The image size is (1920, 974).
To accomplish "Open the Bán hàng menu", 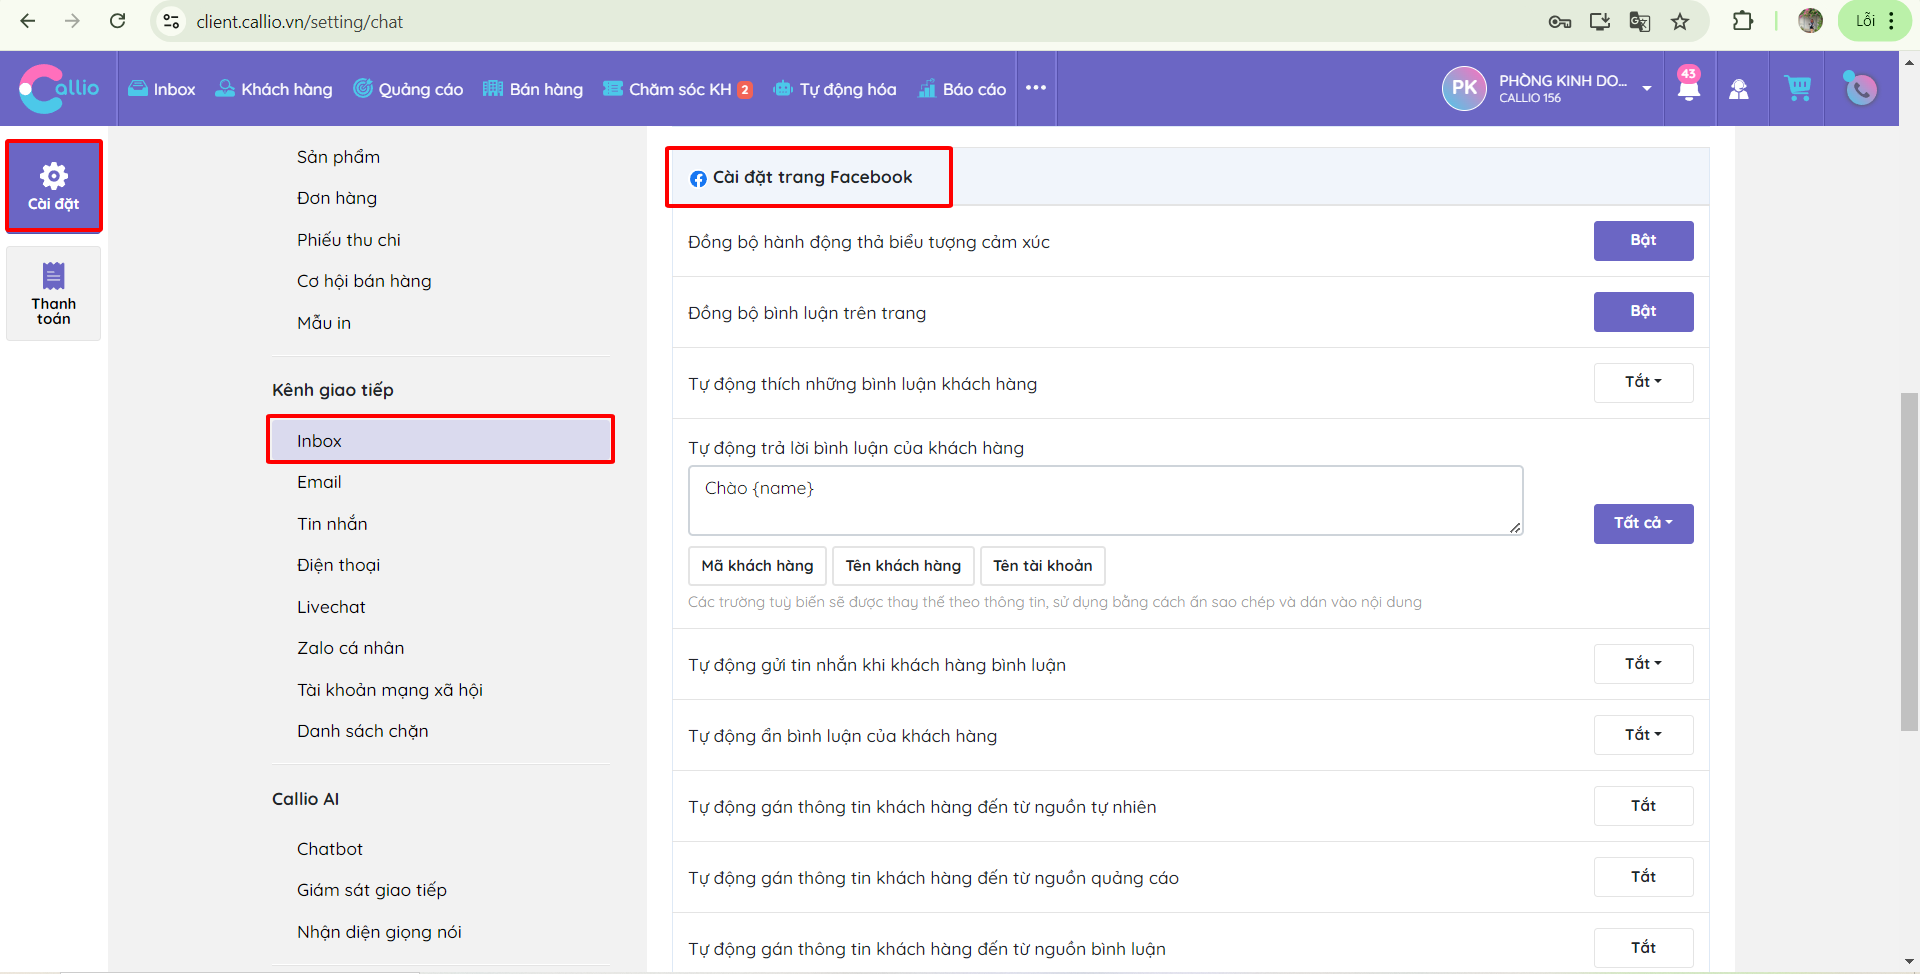I will point(533,89).
